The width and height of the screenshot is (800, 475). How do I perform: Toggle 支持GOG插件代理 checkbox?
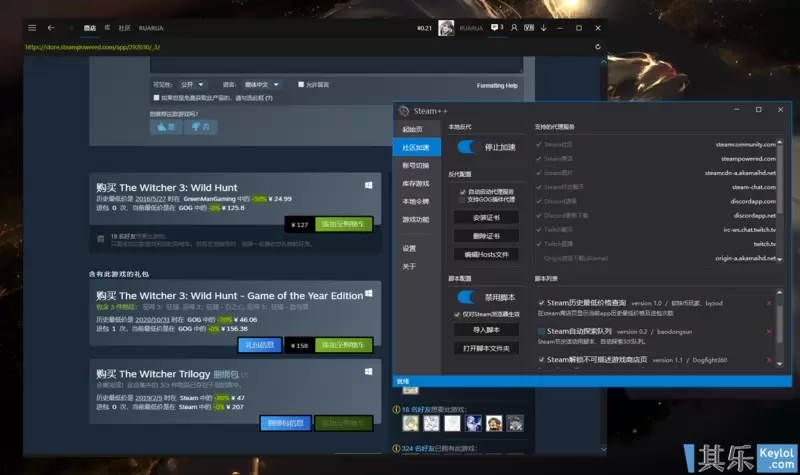(x=463, y=199)
